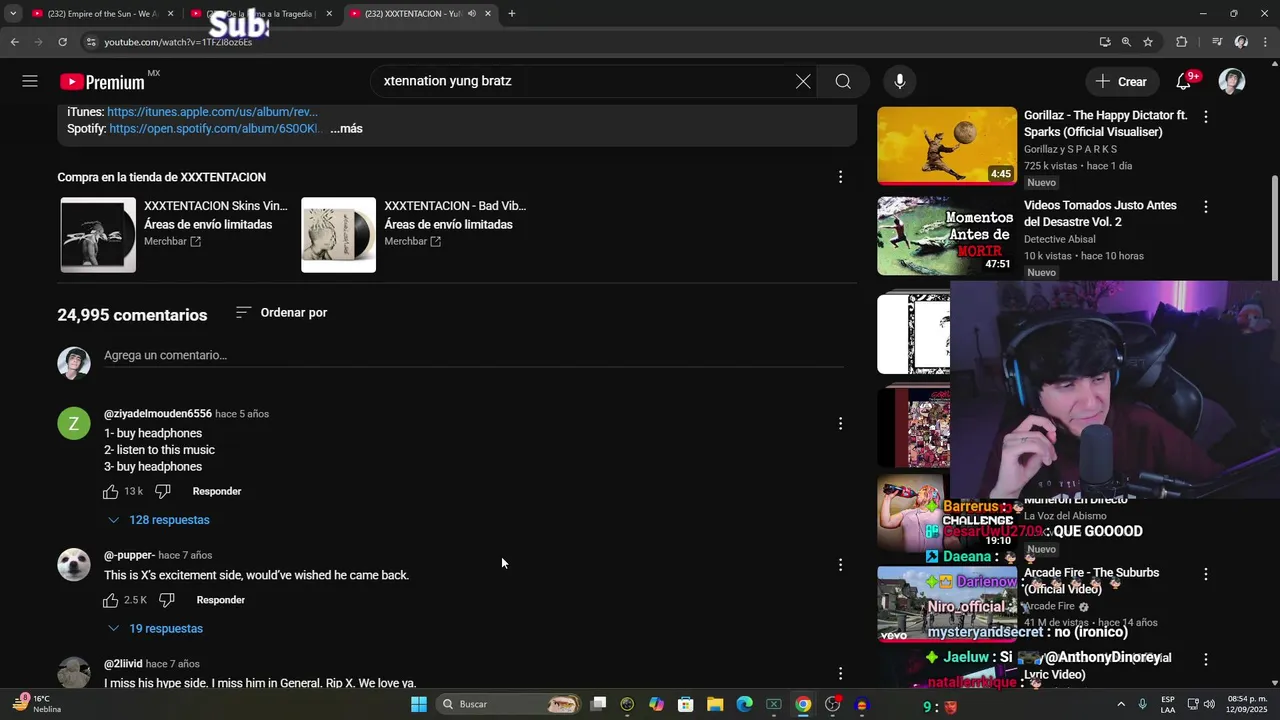Zoom control icon in address bar
Viewport: 1280px width, 720px height.
pos(1126,42)
